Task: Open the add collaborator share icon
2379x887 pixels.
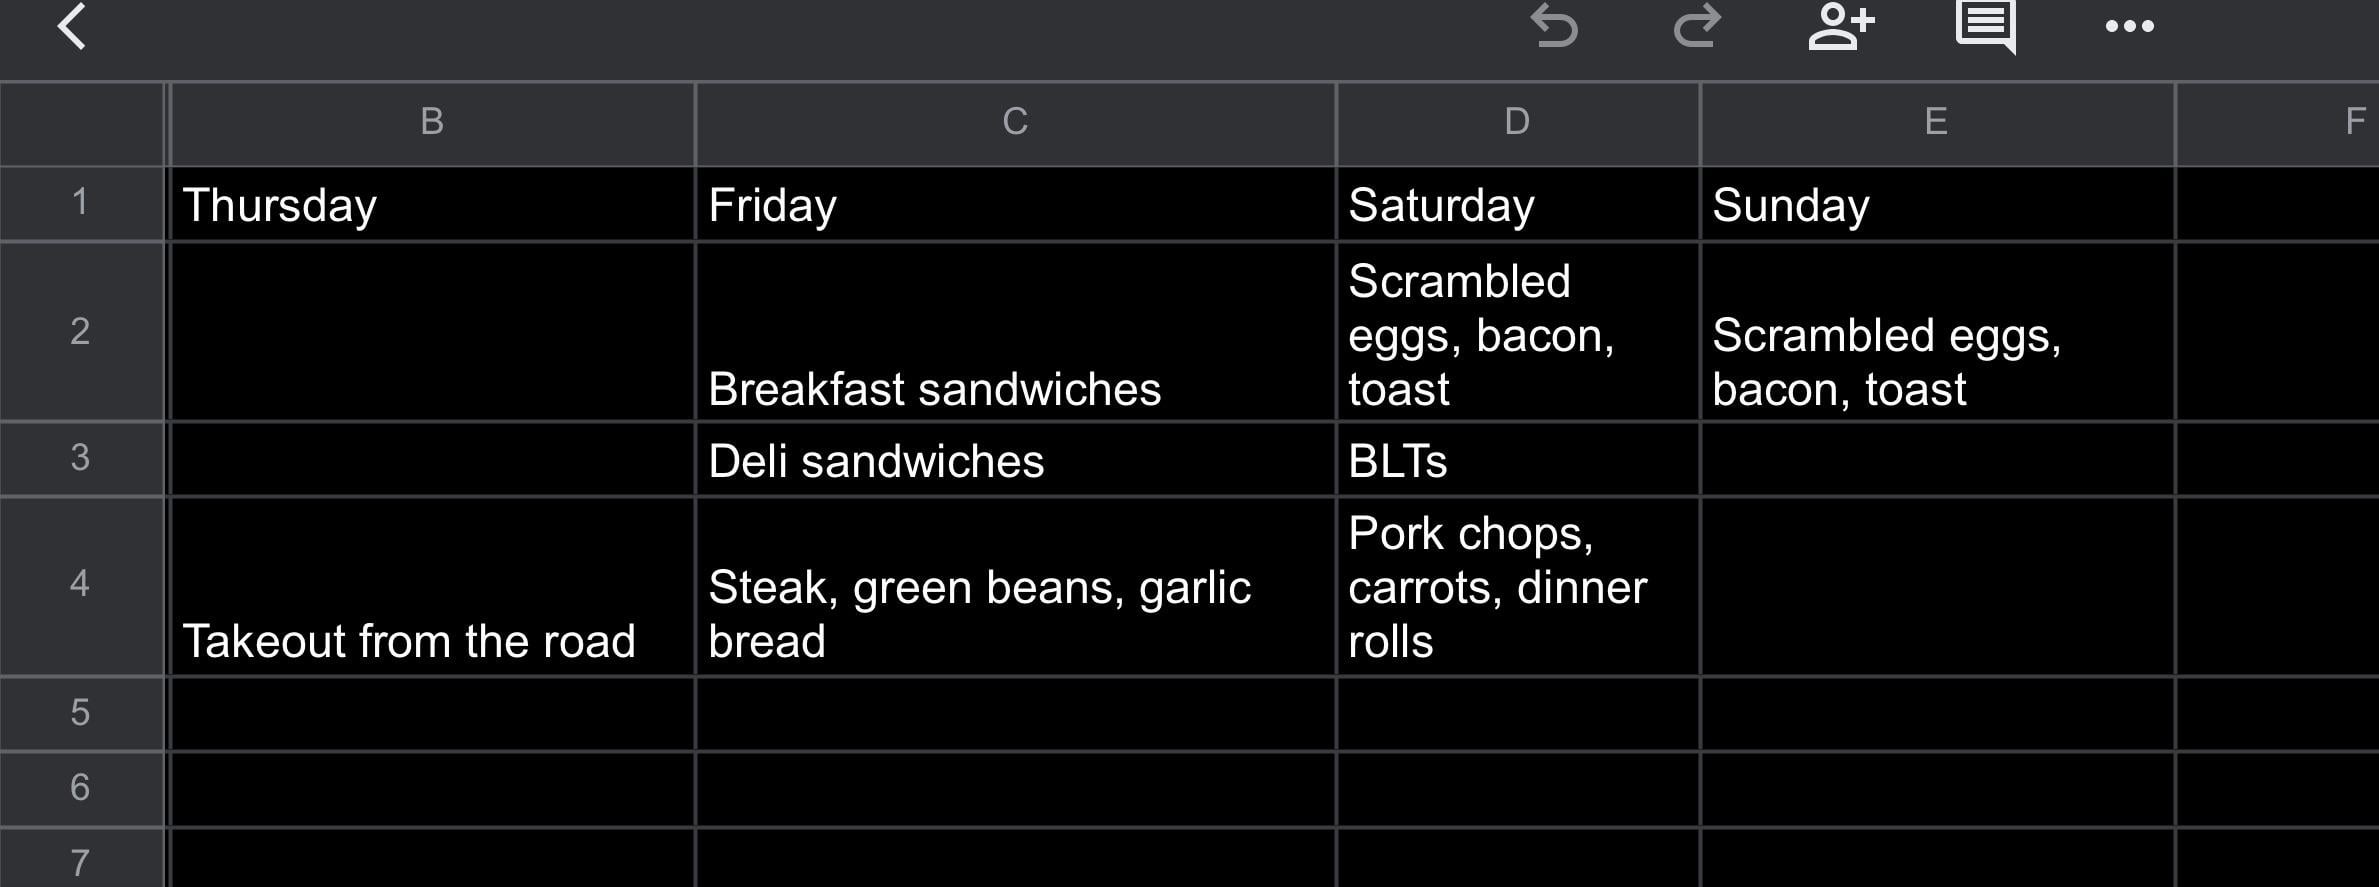Action: (1840, 27)
